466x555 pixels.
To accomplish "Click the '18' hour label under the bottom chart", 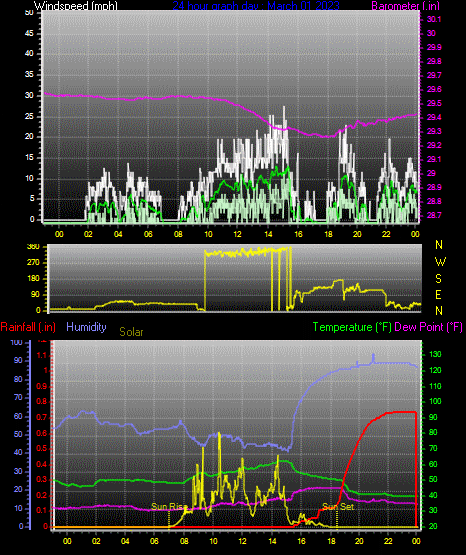I will click(x=331, y=541).
